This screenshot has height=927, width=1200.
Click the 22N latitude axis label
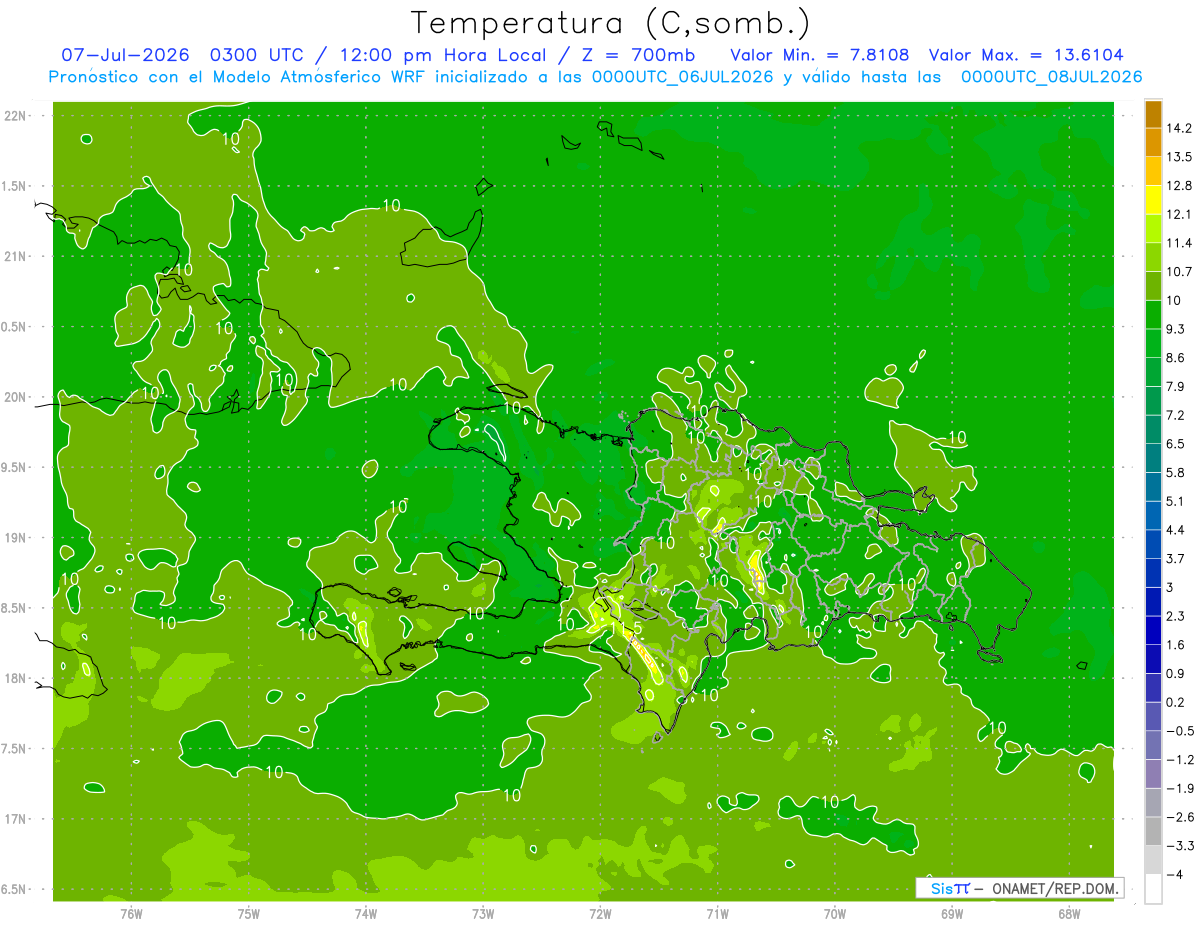16,116
